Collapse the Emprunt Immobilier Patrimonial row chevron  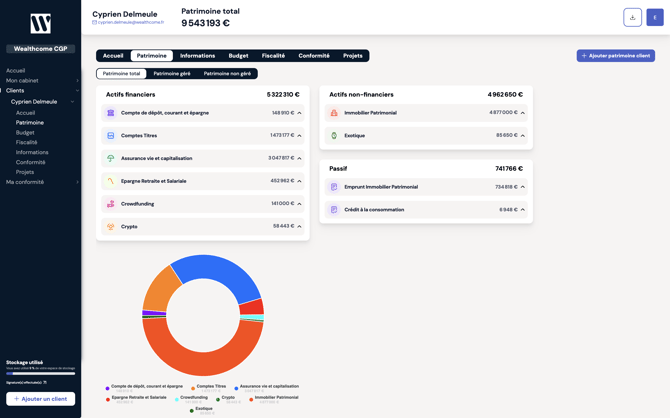tap(522, 187)
